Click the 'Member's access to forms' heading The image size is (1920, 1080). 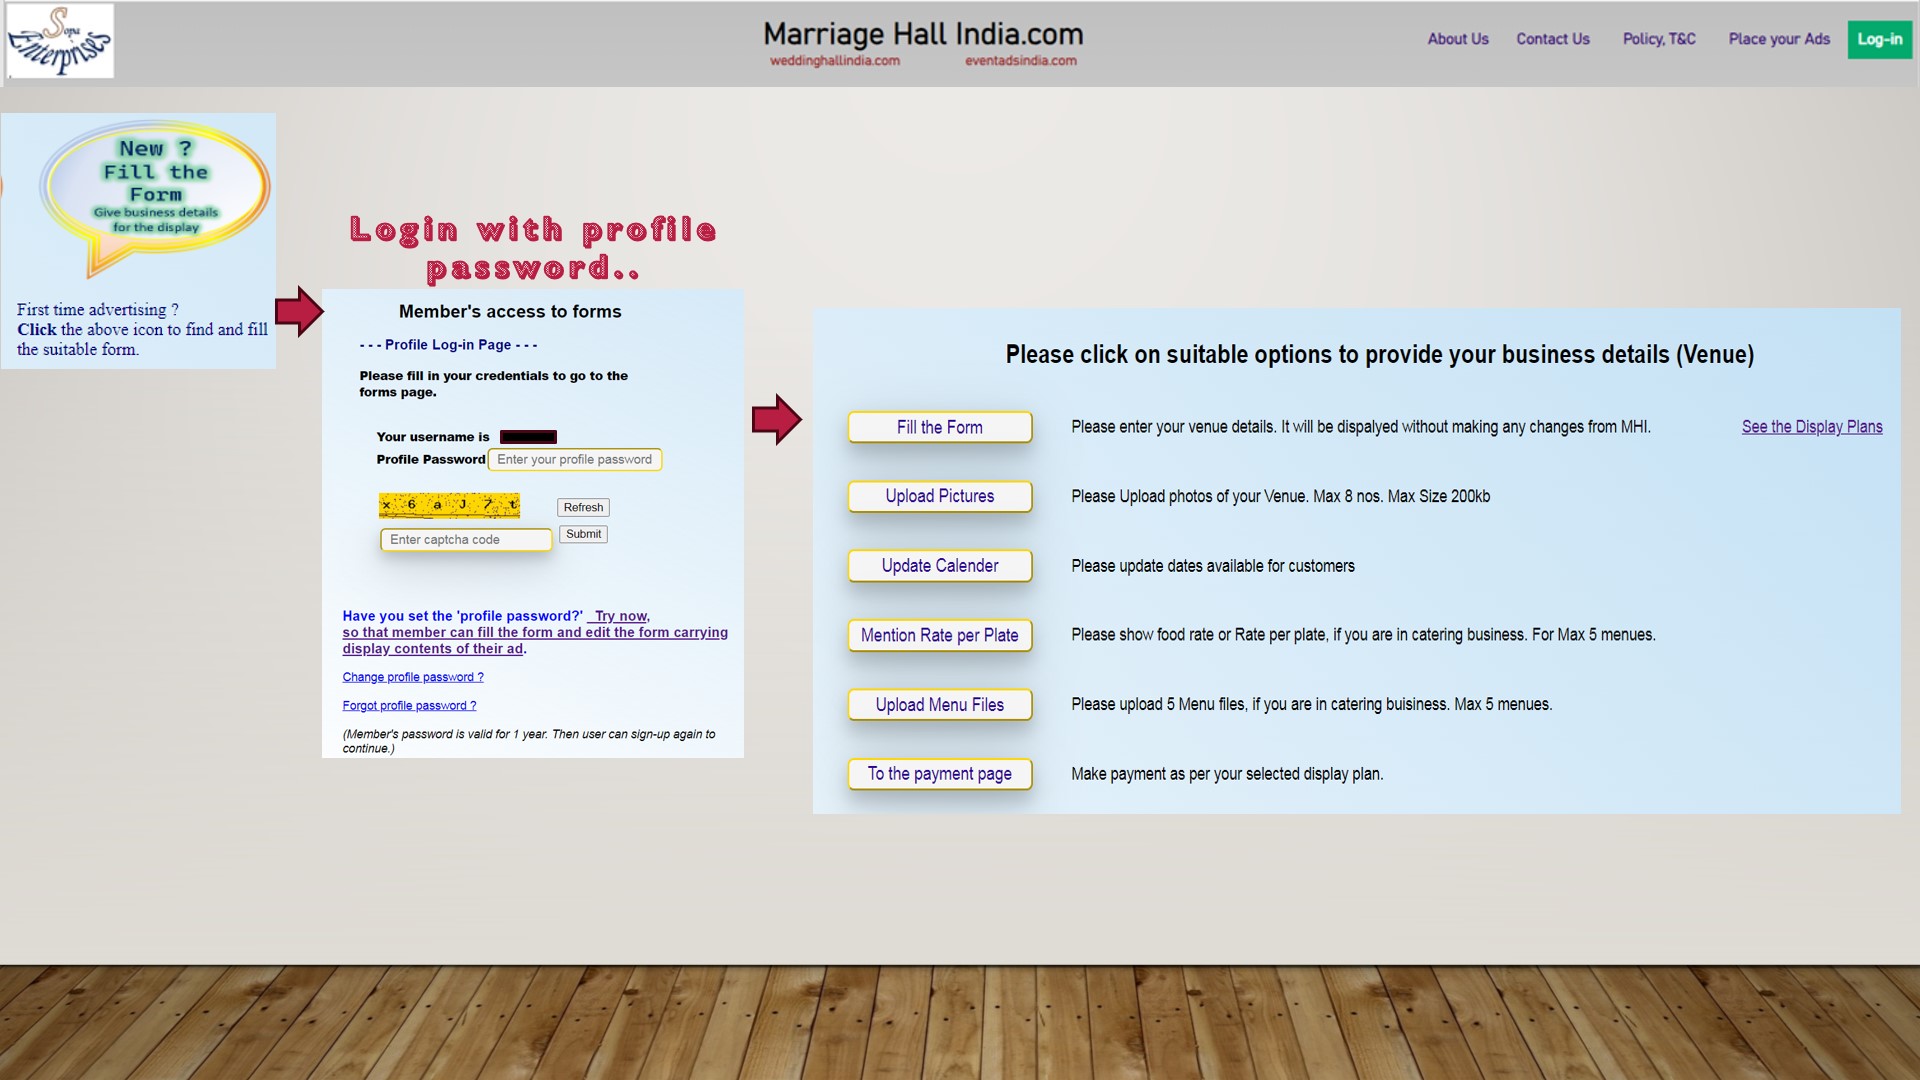510,312
